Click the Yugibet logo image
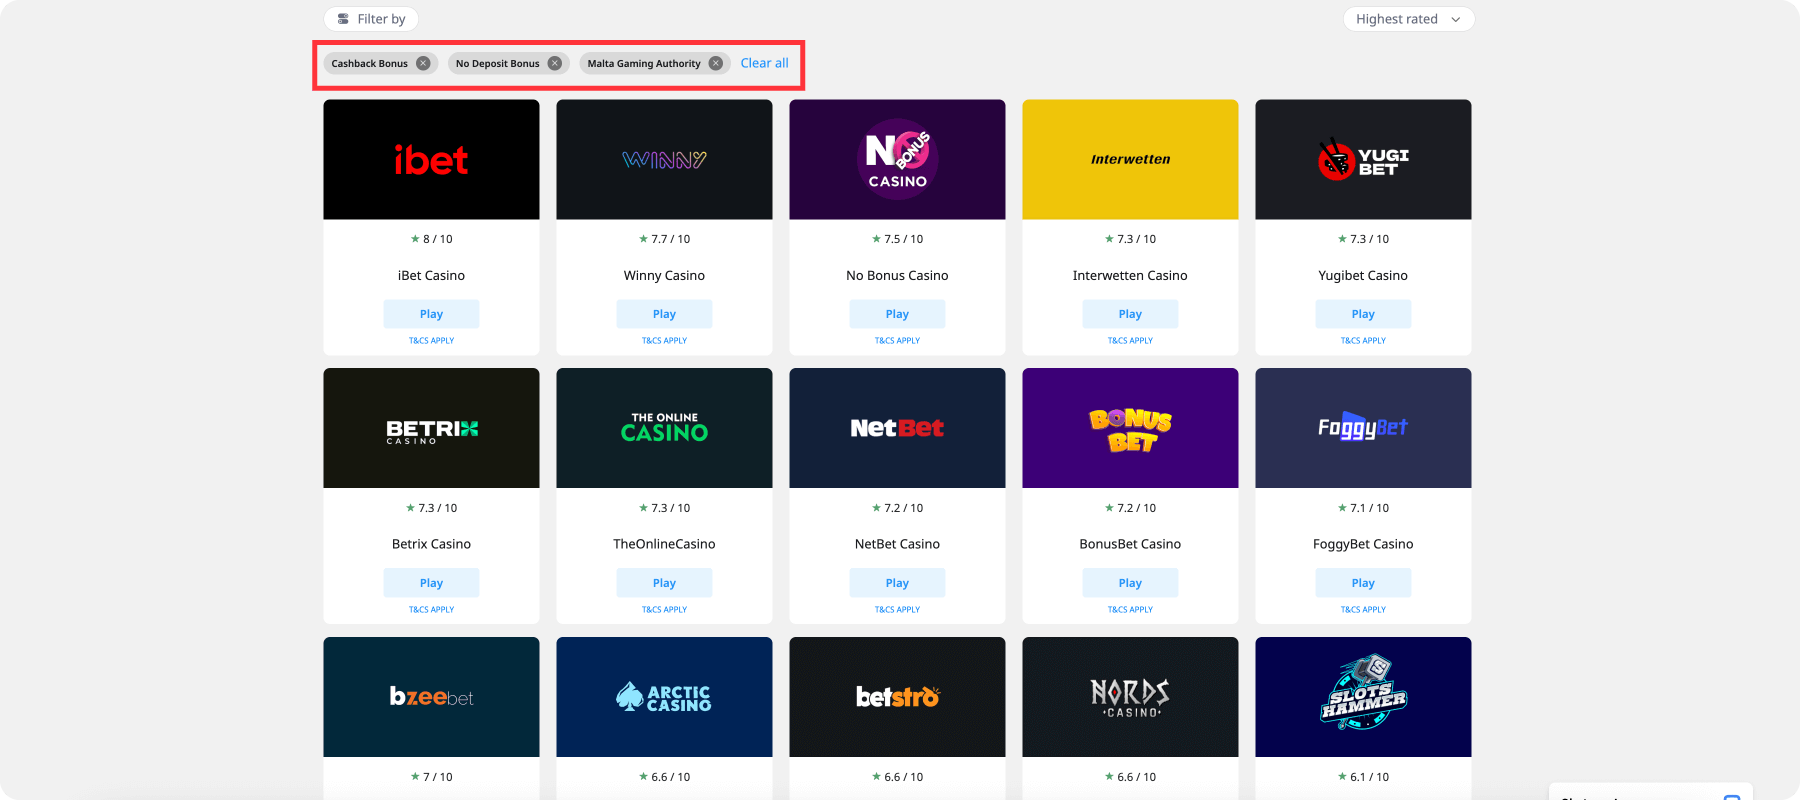Viewport: 1800px width, 800px height. (1363, 159)
